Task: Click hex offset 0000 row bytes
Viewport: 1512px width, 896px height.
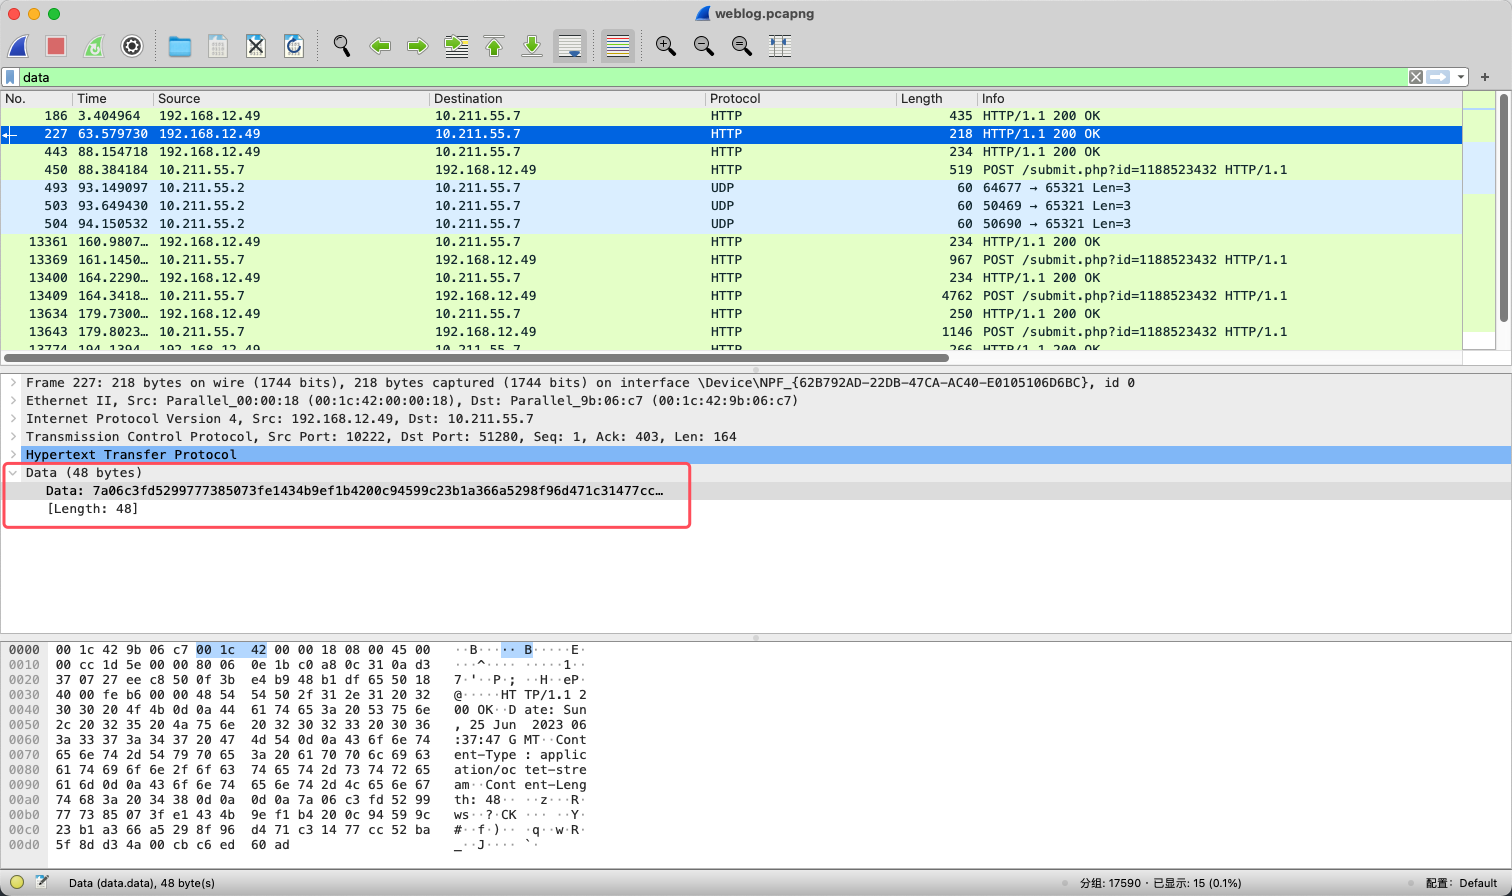Action: tap(243, 650)
